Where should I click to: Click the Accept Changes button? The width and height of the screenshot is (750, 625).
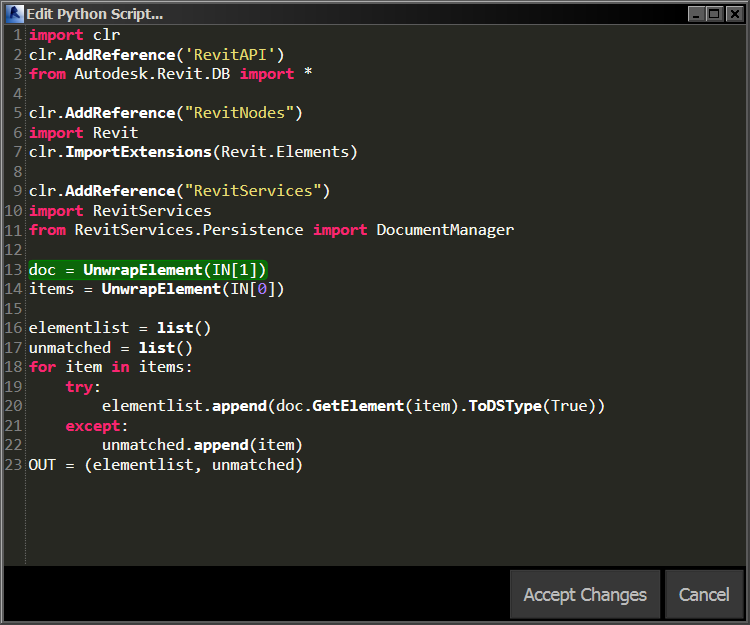tap(585, 594)
